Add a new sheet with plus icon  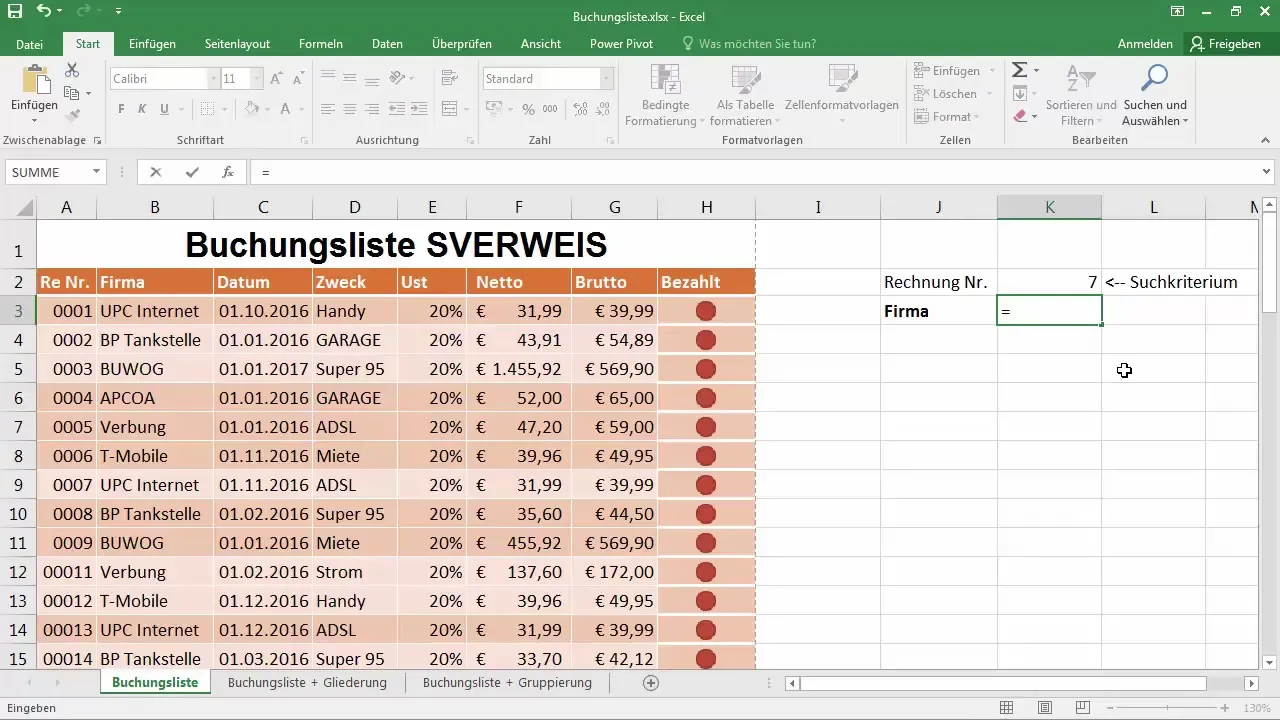pos(651,683)
